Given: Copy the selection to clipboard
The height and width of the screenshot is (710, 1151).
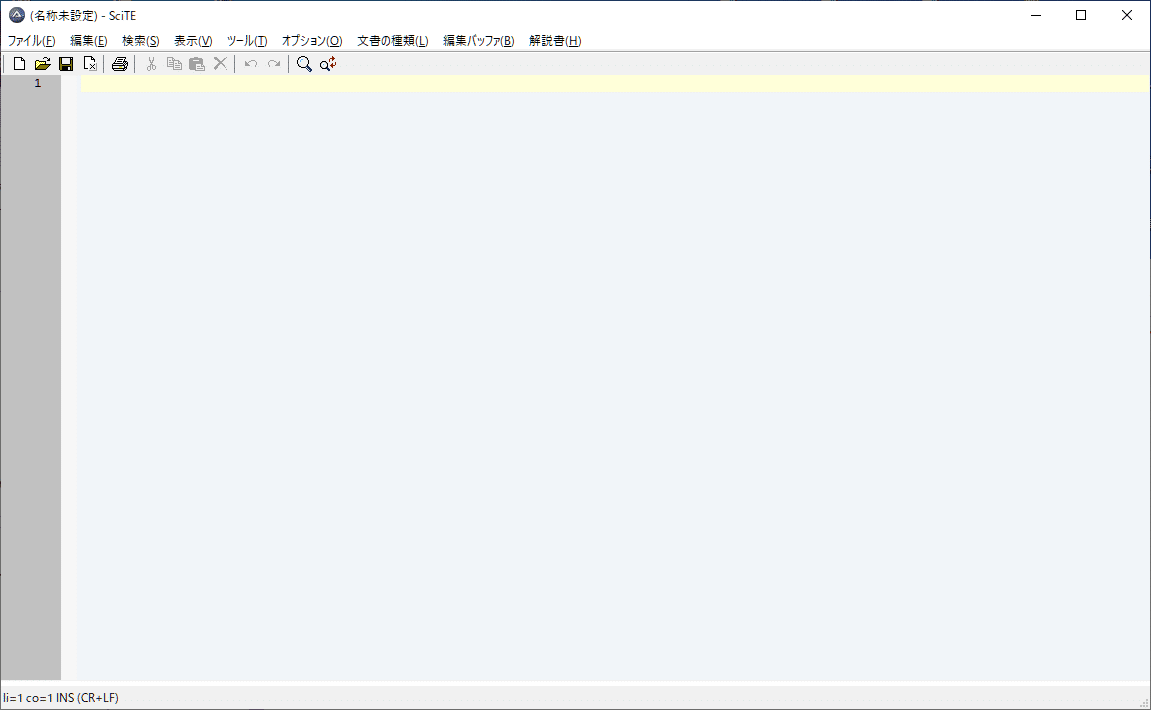Looking at the screenshot, I should [x=174, y=63].
